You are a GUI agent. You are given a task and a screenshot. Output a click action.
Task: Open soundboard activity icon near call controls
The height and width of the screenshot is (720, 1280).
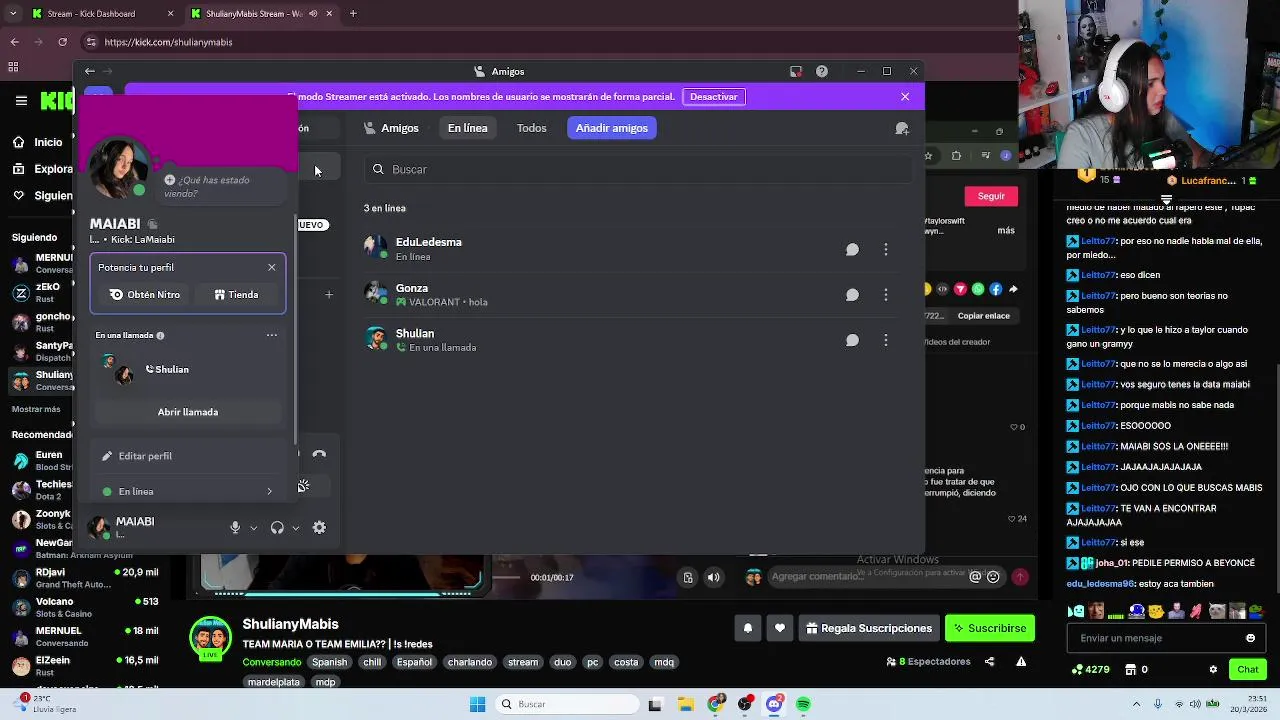[x=303, y=486]
